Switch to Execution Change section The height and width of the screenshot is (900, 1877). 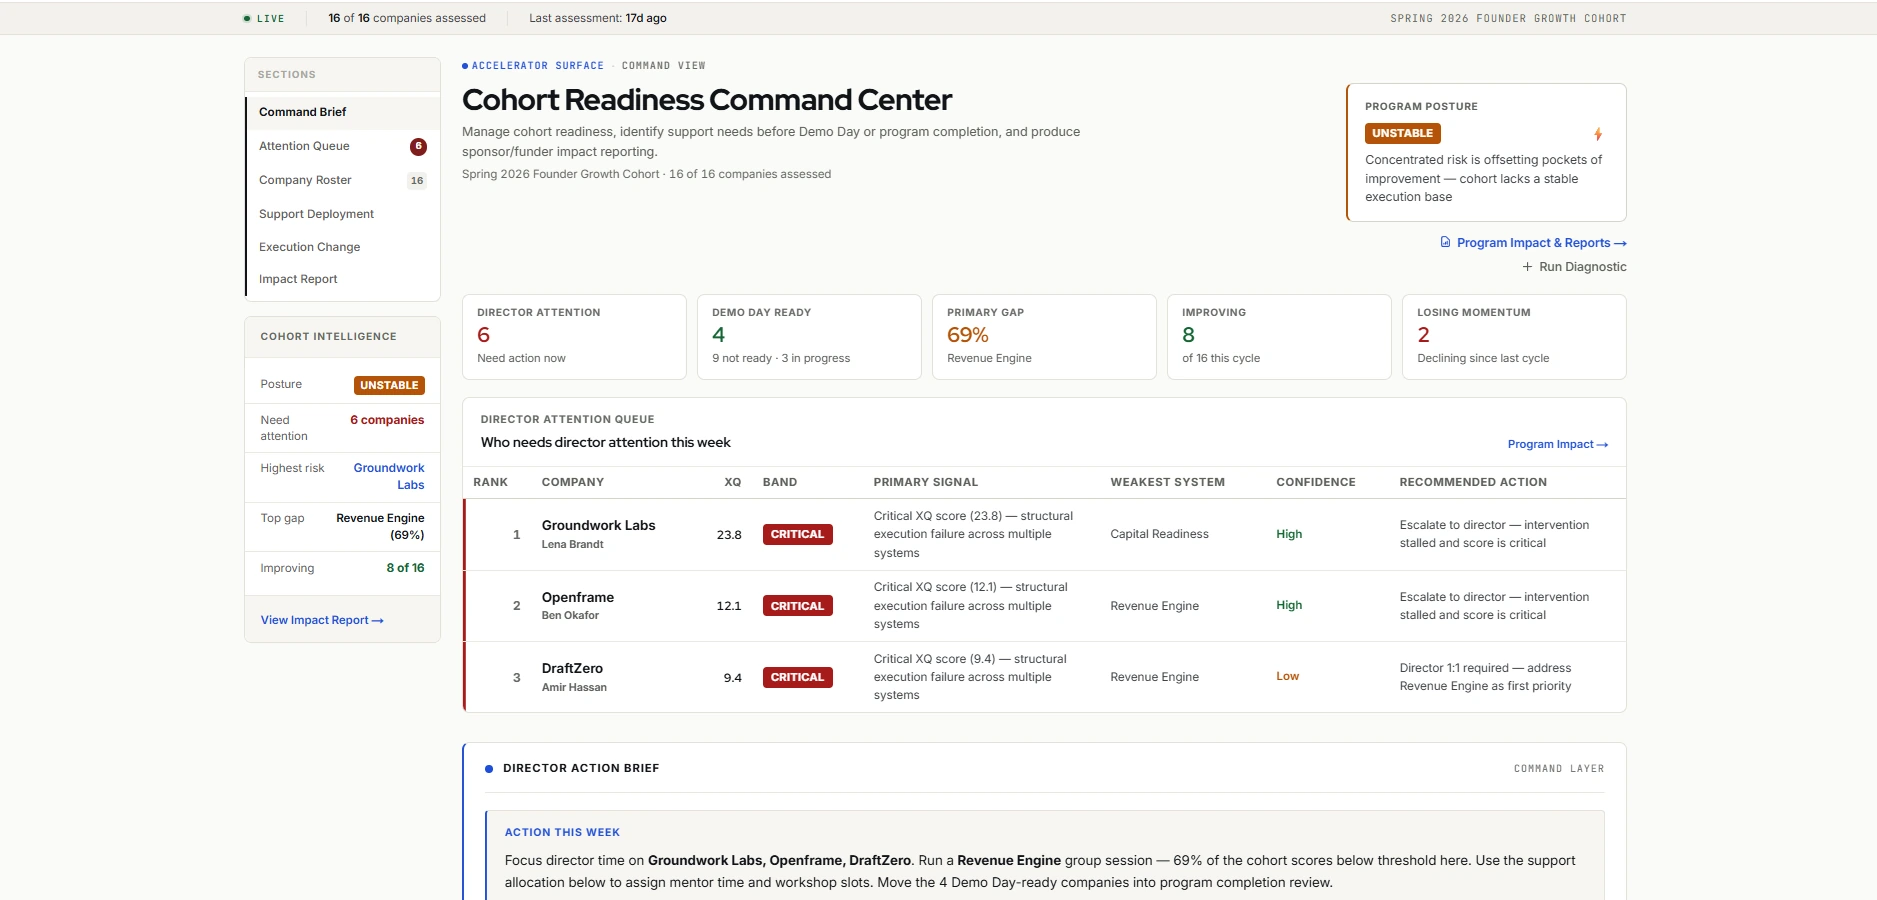pos(343,247)
